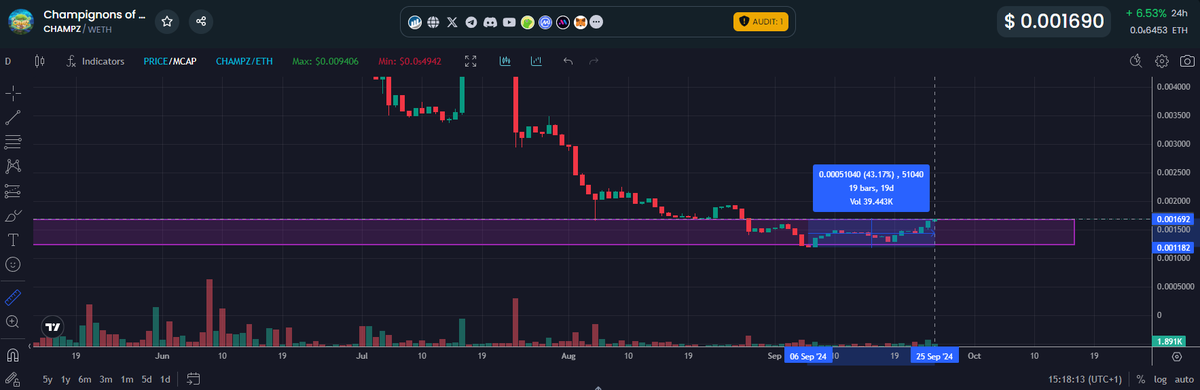
Task: Set chart range to 5y
Action: pyautogui.click(x=47, y=379)
